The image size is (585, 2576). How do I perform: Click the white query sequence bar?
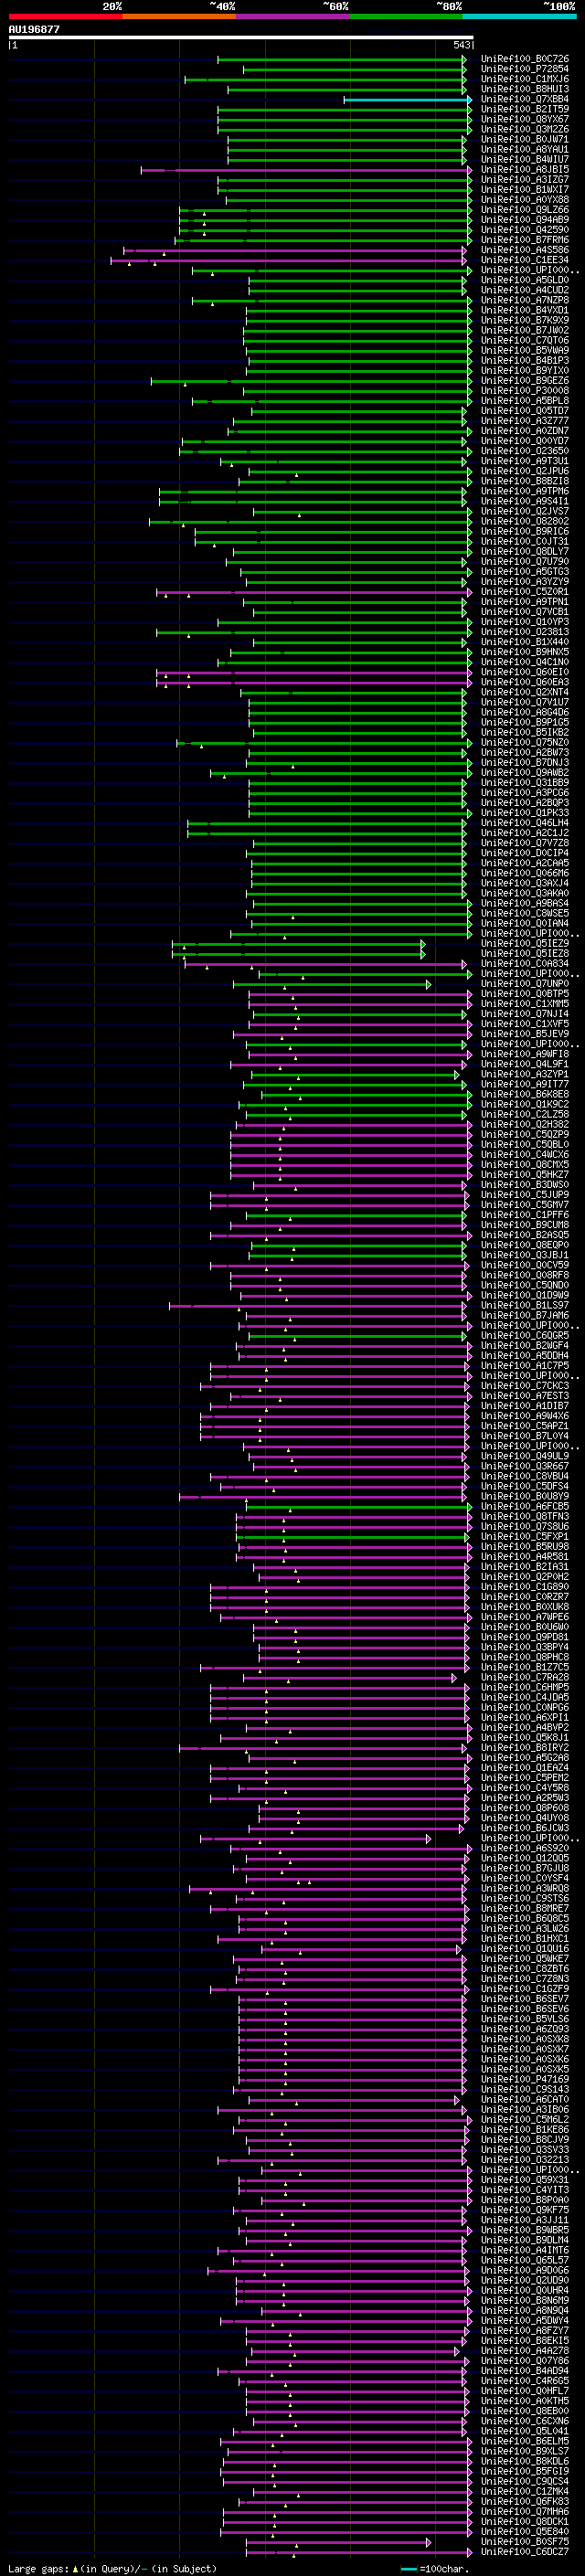[241, 37]
